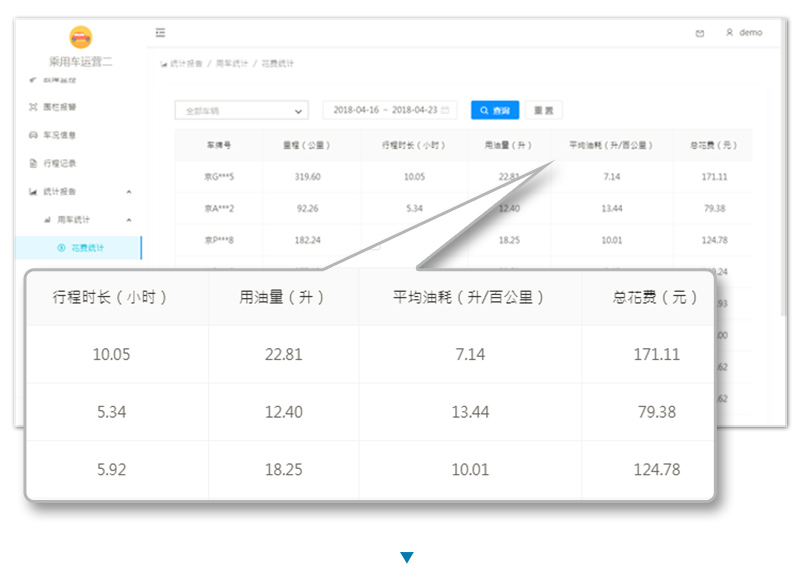Image resolution: width=800 pixels, height=568 pixels.
Task: Click the orange car logo
Action: tap(80, 37)
